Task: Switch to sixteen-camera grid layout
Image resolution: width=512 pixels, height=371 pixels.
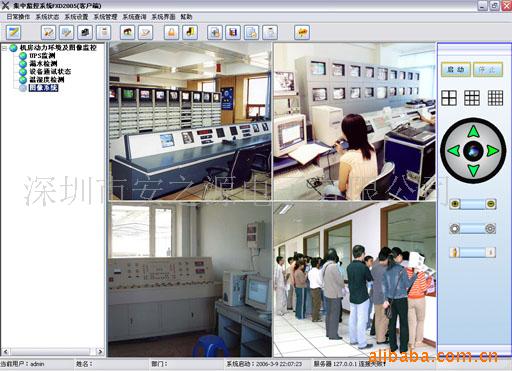Action: (x=495, y=98)
